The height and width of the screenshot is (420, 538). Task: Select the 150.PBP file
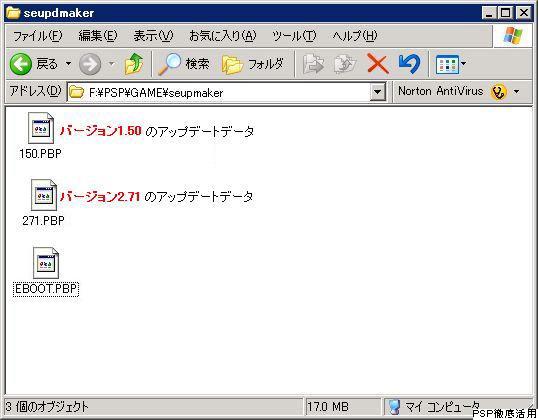click(40, 136)
